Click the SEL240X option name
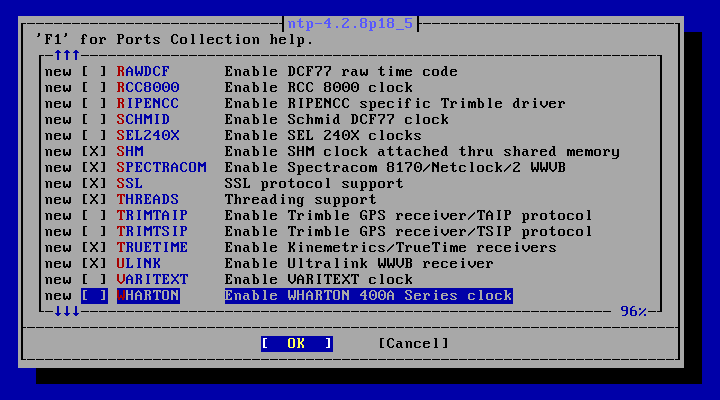Screen dimensions: 720x400 [147, 136]
